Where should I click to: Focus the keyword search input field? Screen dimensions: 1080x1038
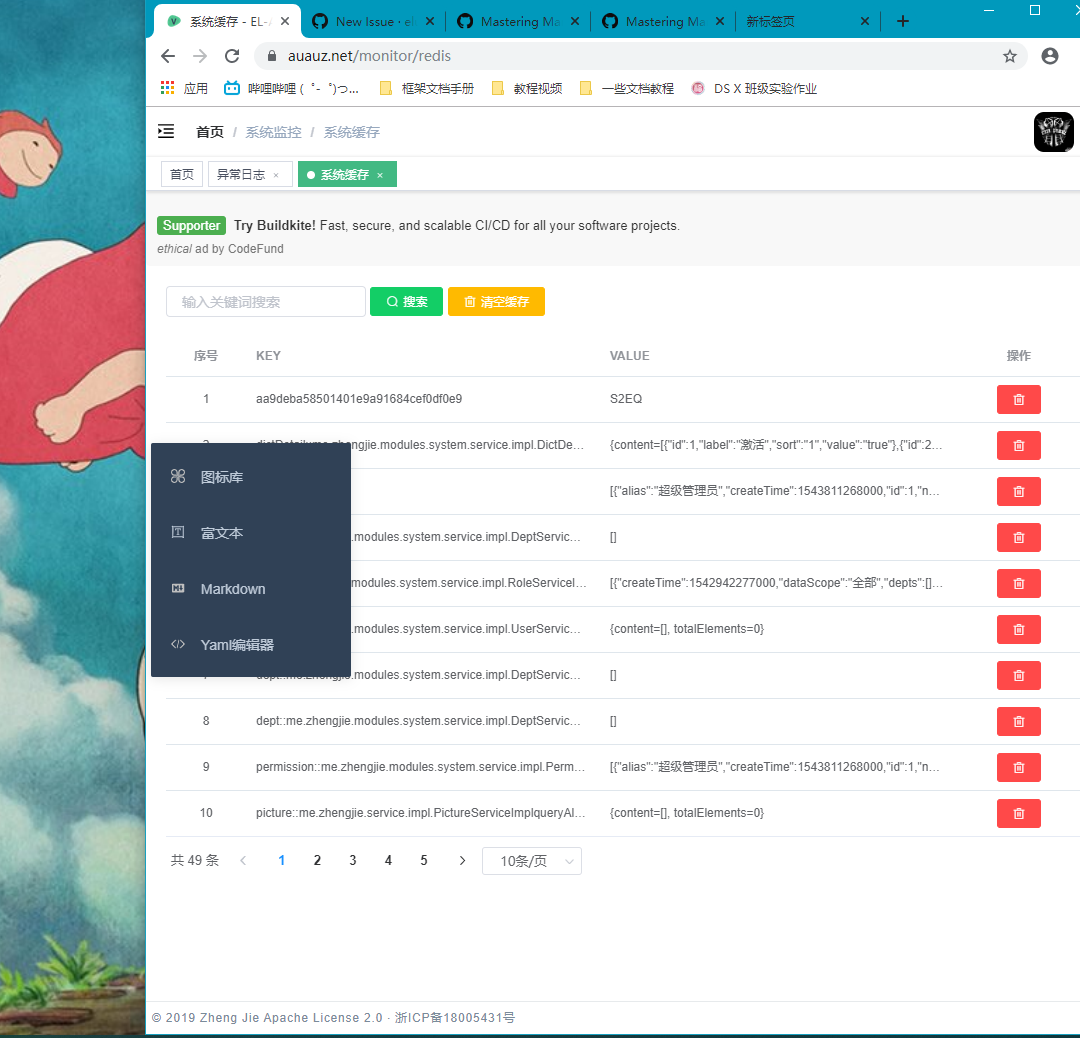point(266,302)
